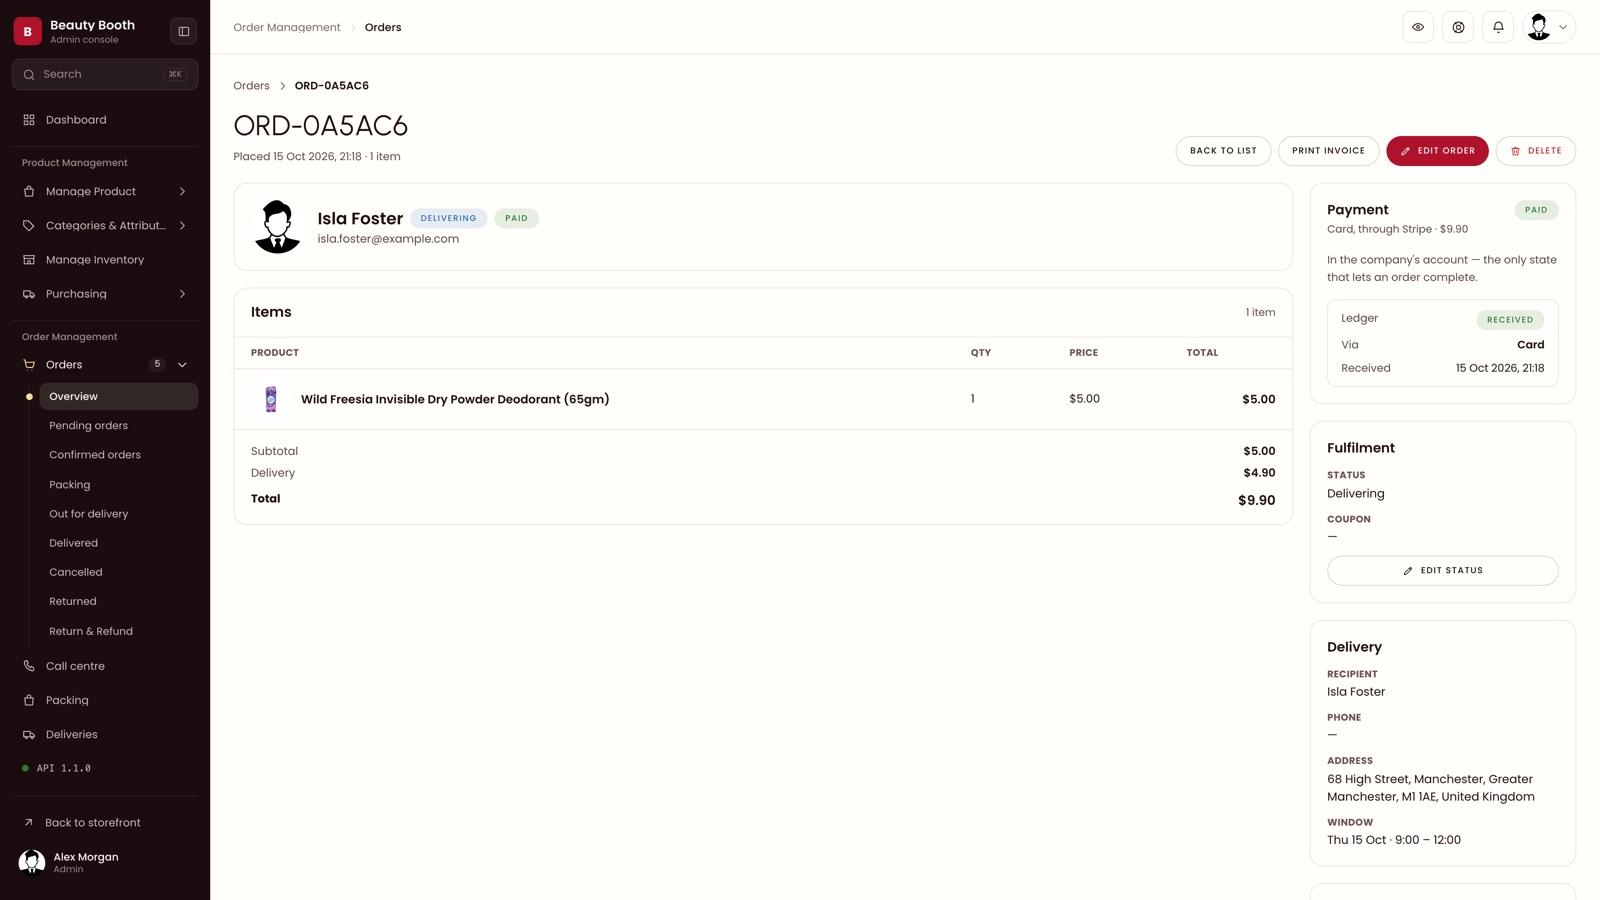Open the preview eye icon in header
Screen dimensions: 1600x900
[x=1418, y=27]
